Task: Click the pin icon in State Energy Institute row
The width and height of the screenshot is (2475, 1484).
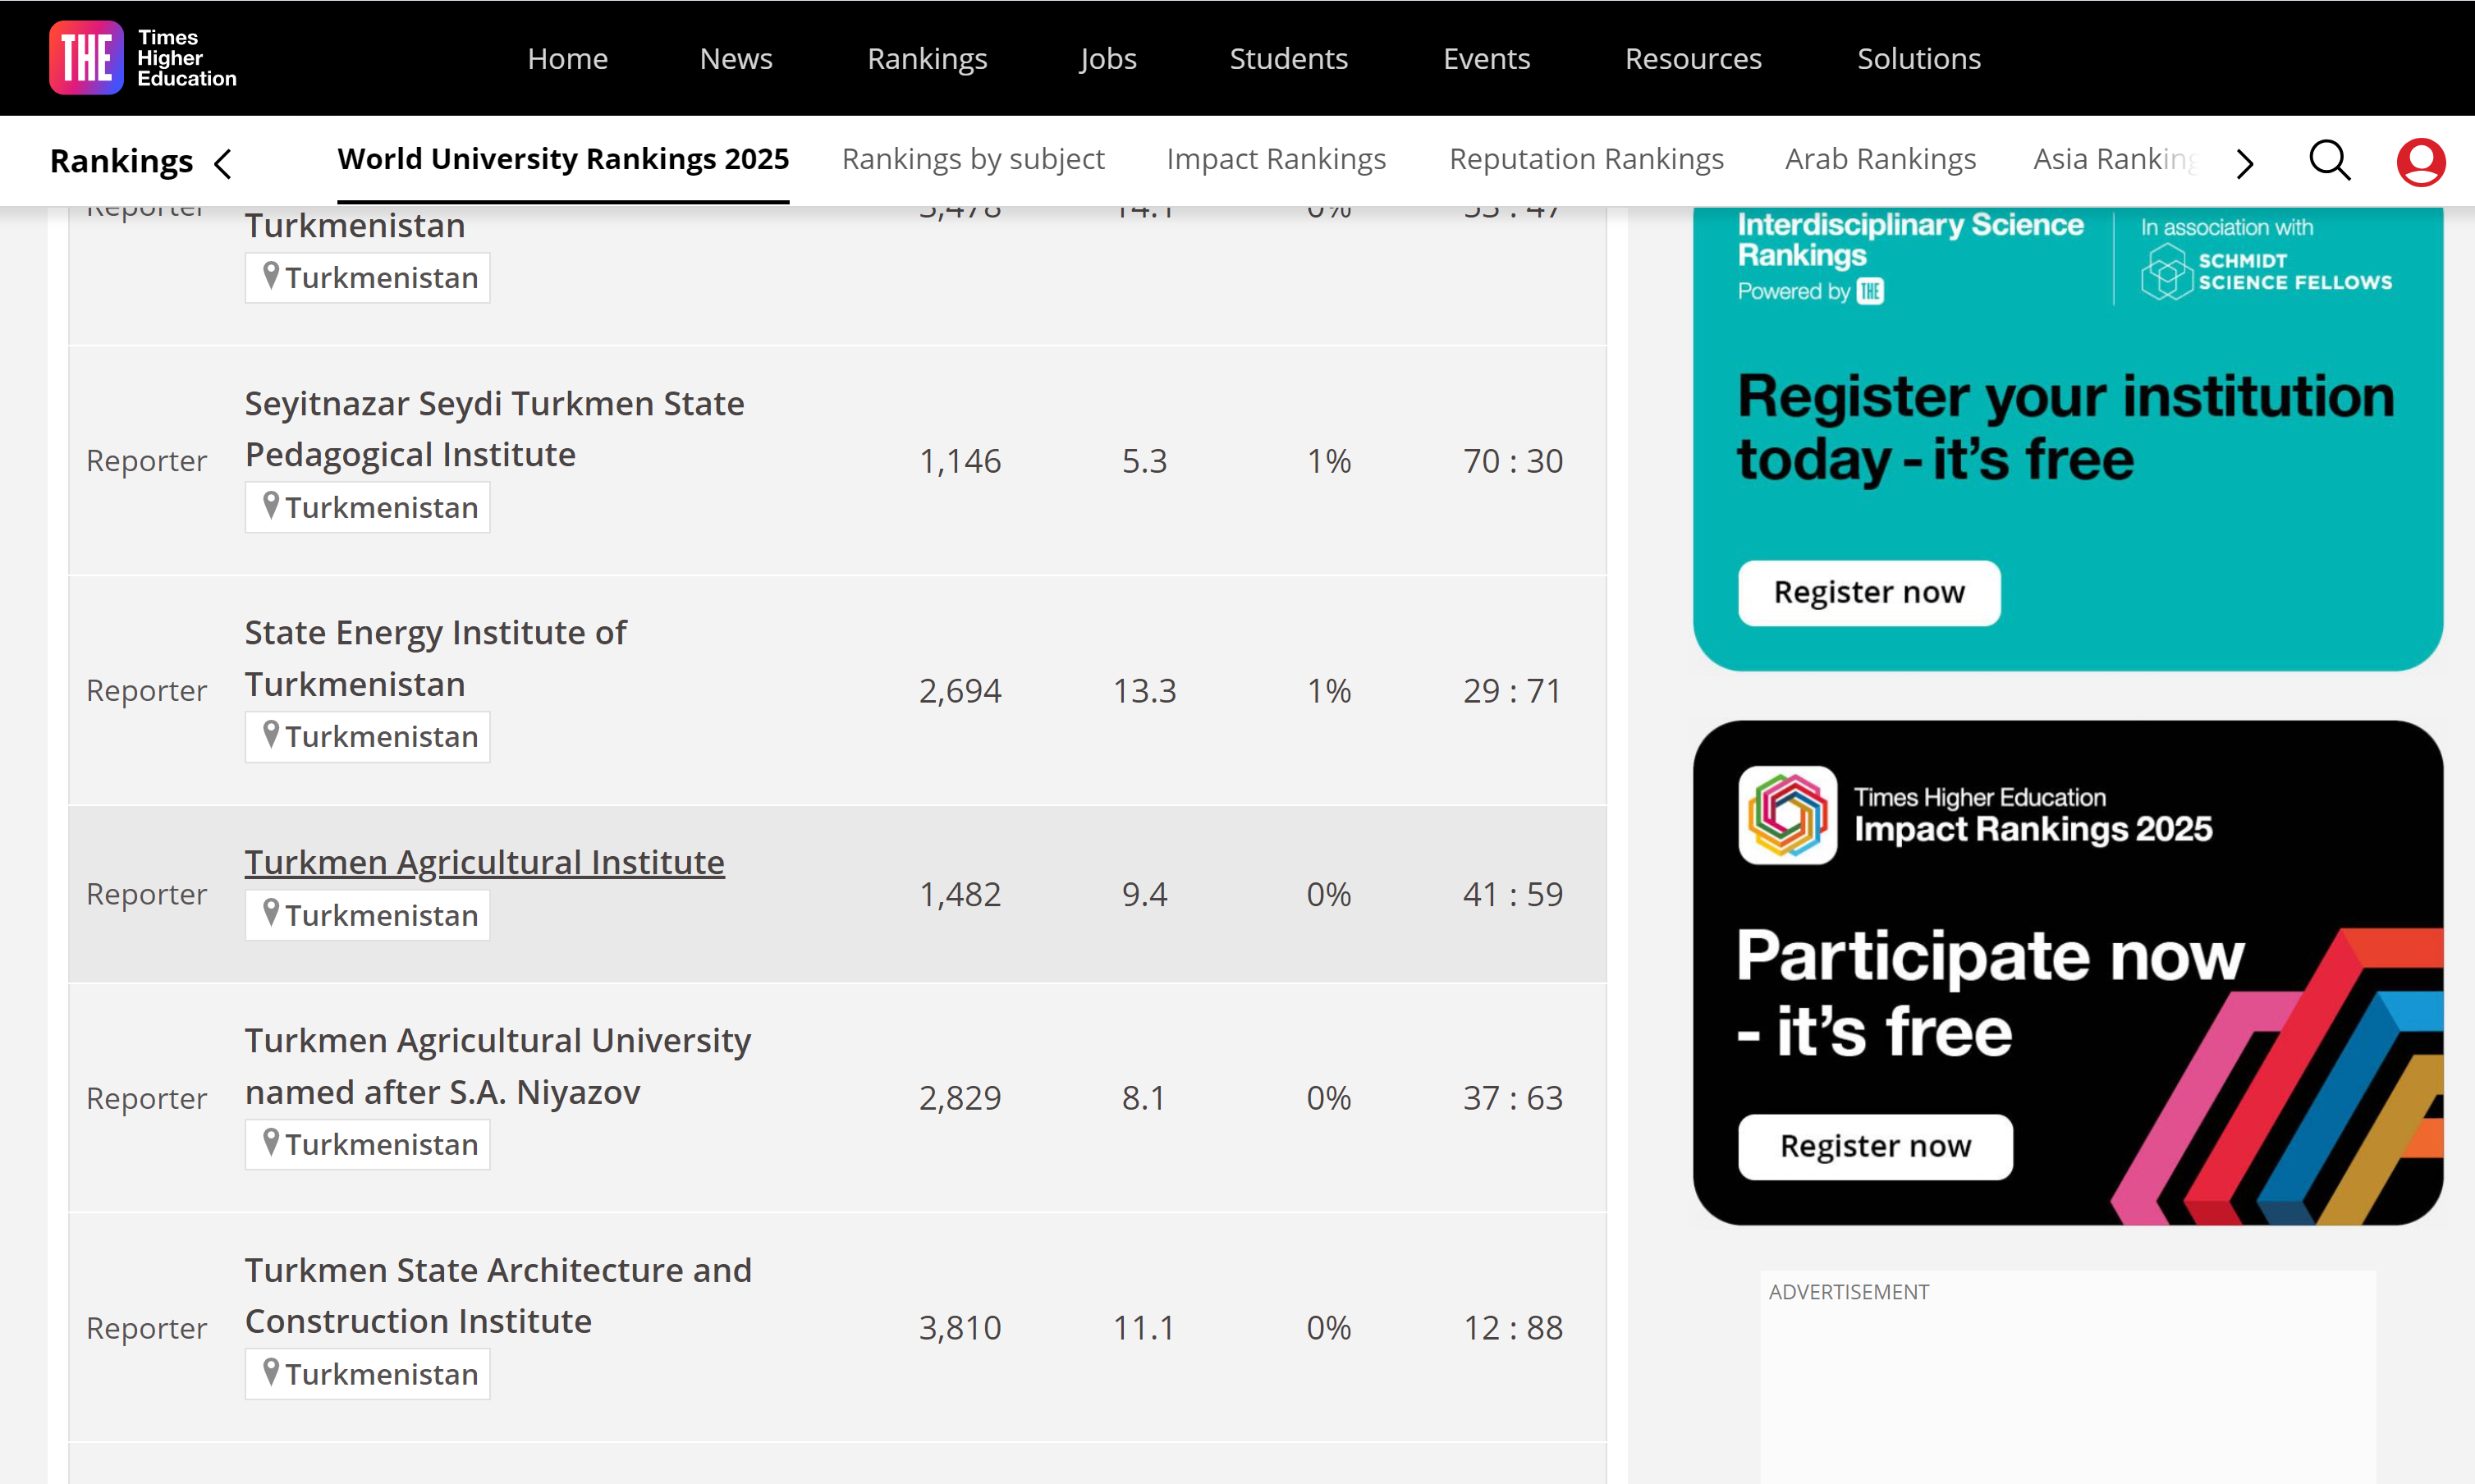Action: coord(270,733)
